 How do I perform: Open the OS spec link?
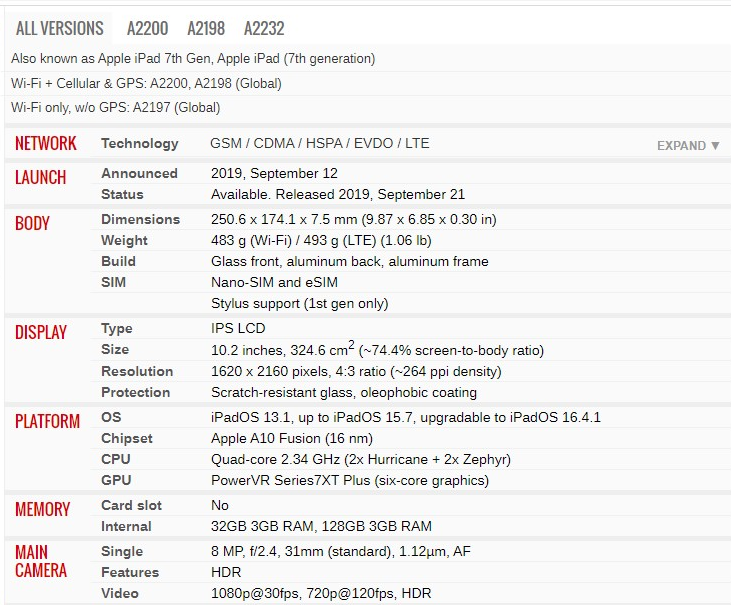tap(111, 417)
